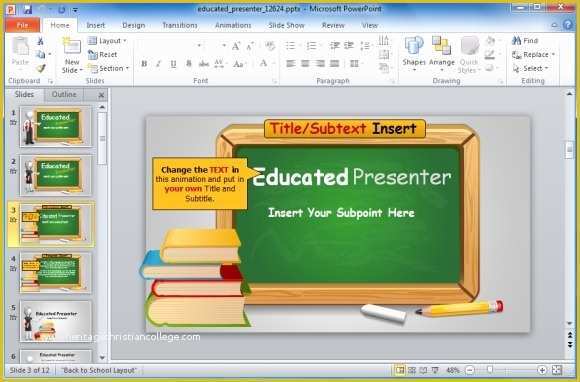
Task: Switch to Reading view icon
Action: point(424,370)
